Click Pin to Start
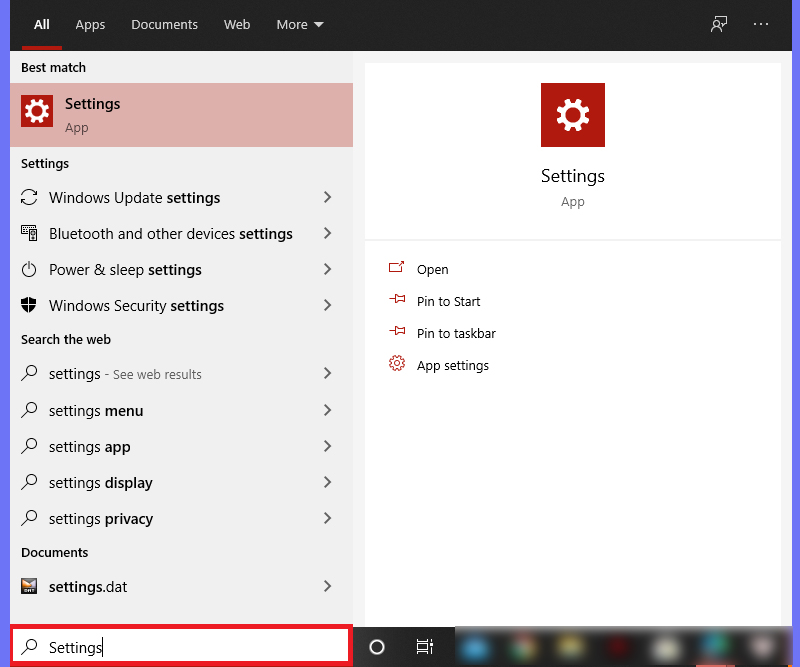The width and height of the screenshot is (800, 667). [x=448, y=302]
